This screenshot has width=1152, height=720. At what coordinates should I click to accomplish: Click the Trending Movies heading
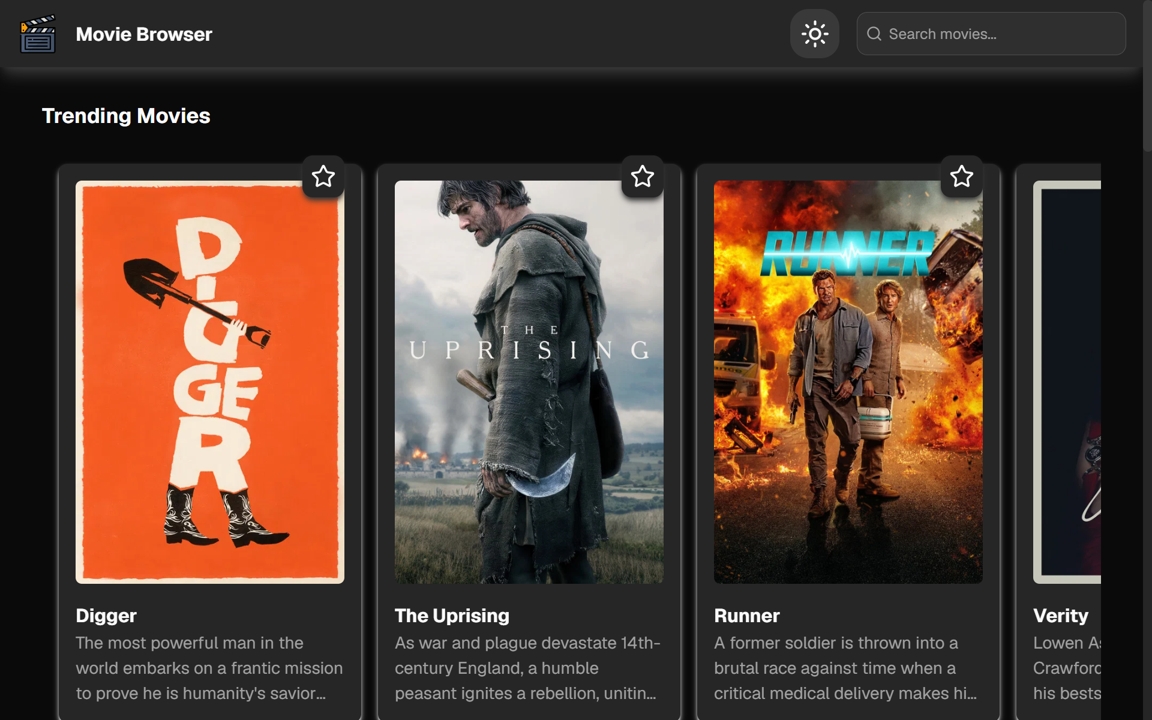pyautogui.click(x=126, y=116)
